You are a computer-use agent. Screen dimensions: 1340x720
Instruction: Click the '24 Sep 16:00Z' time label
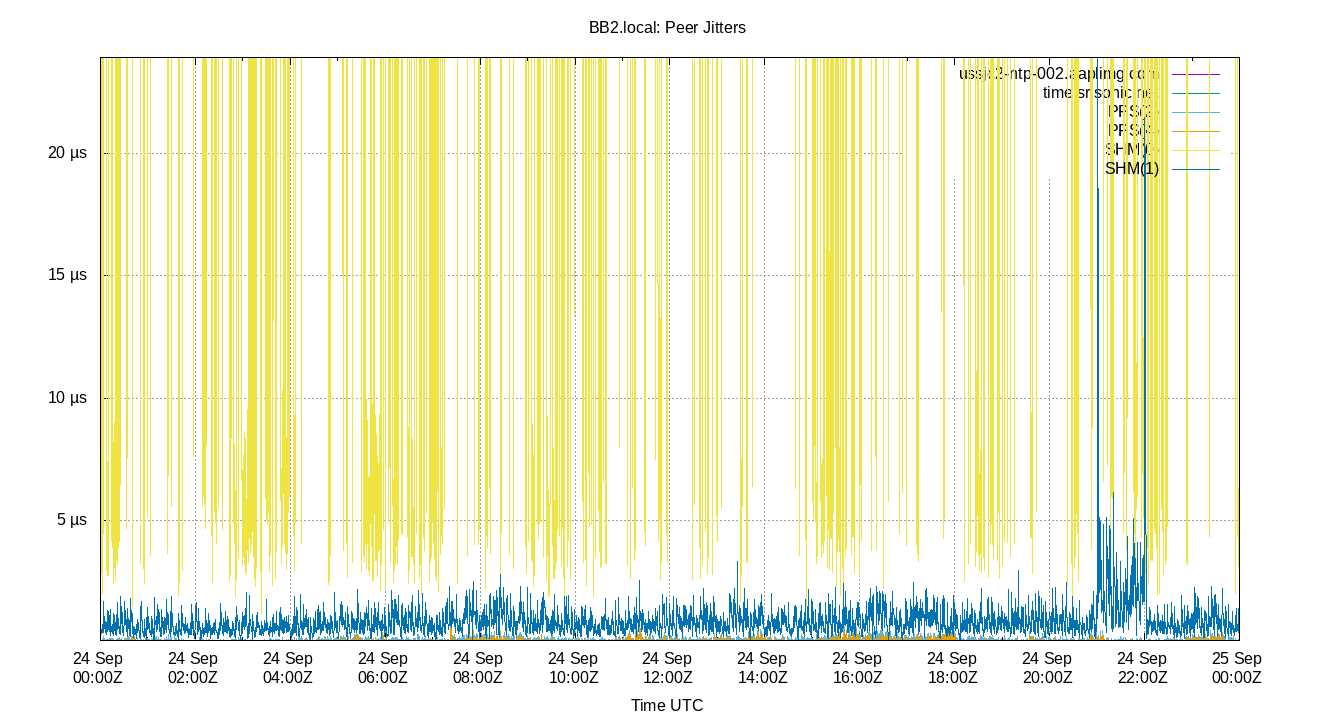[x=857, y=668]
